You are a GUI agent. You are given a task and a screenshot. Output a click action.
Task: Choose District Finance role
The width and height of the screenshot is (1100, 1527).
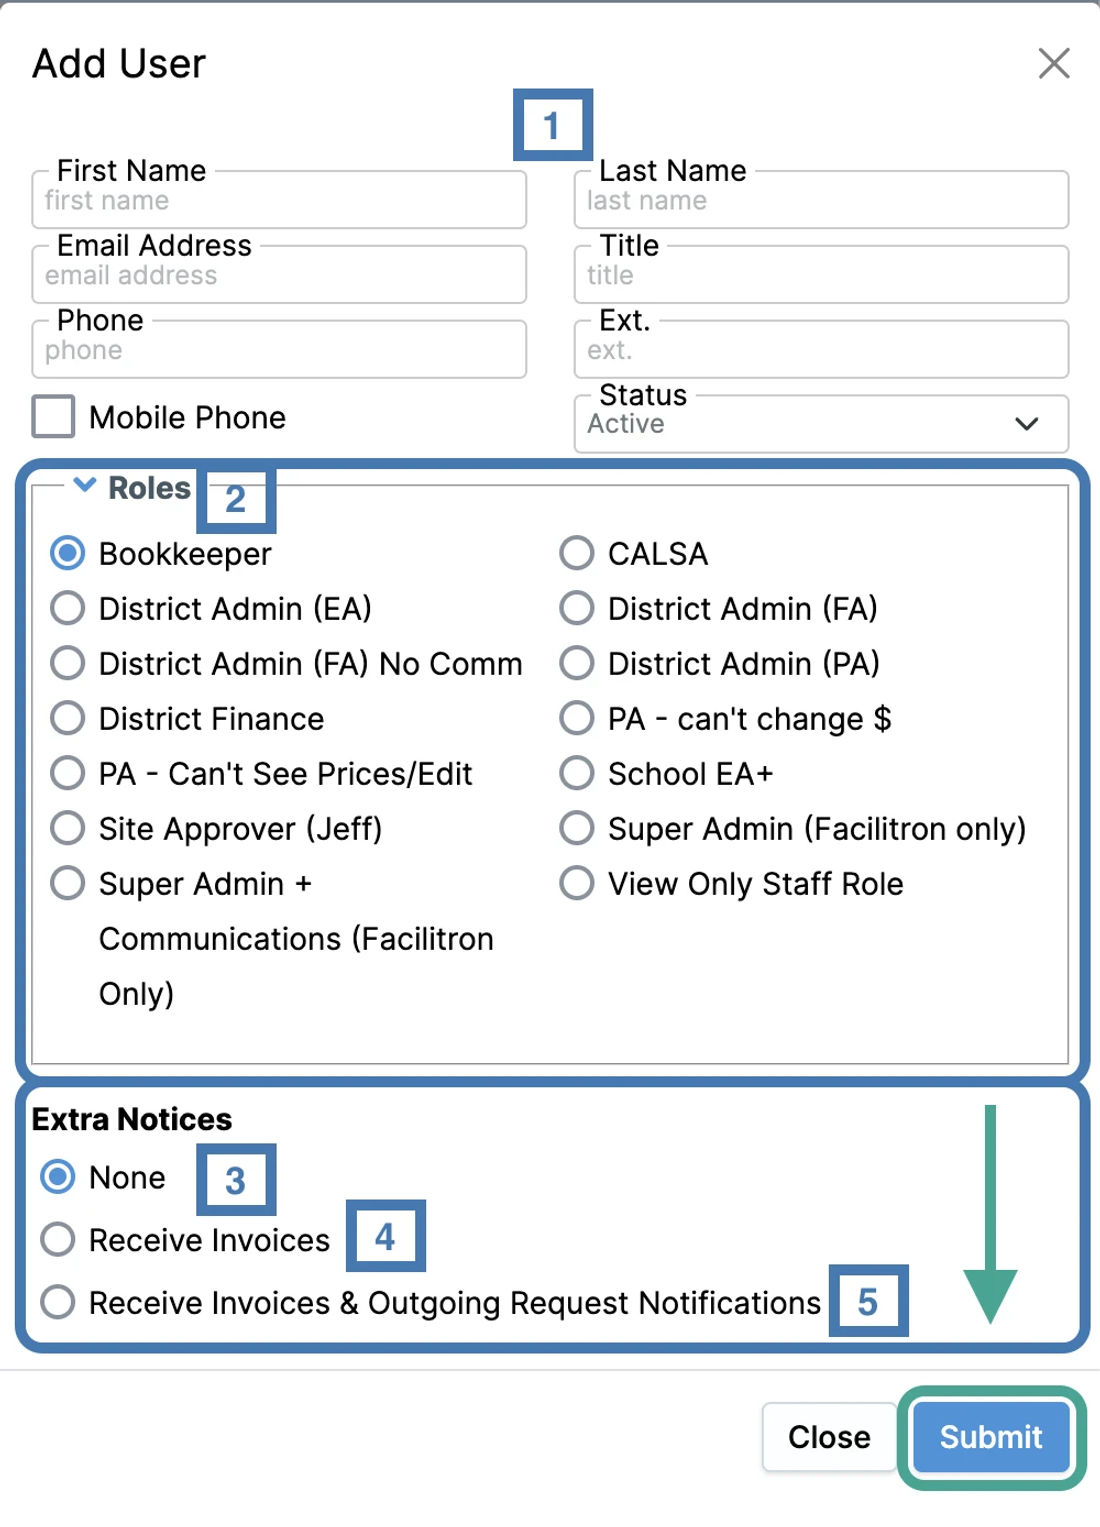point(67,718)
